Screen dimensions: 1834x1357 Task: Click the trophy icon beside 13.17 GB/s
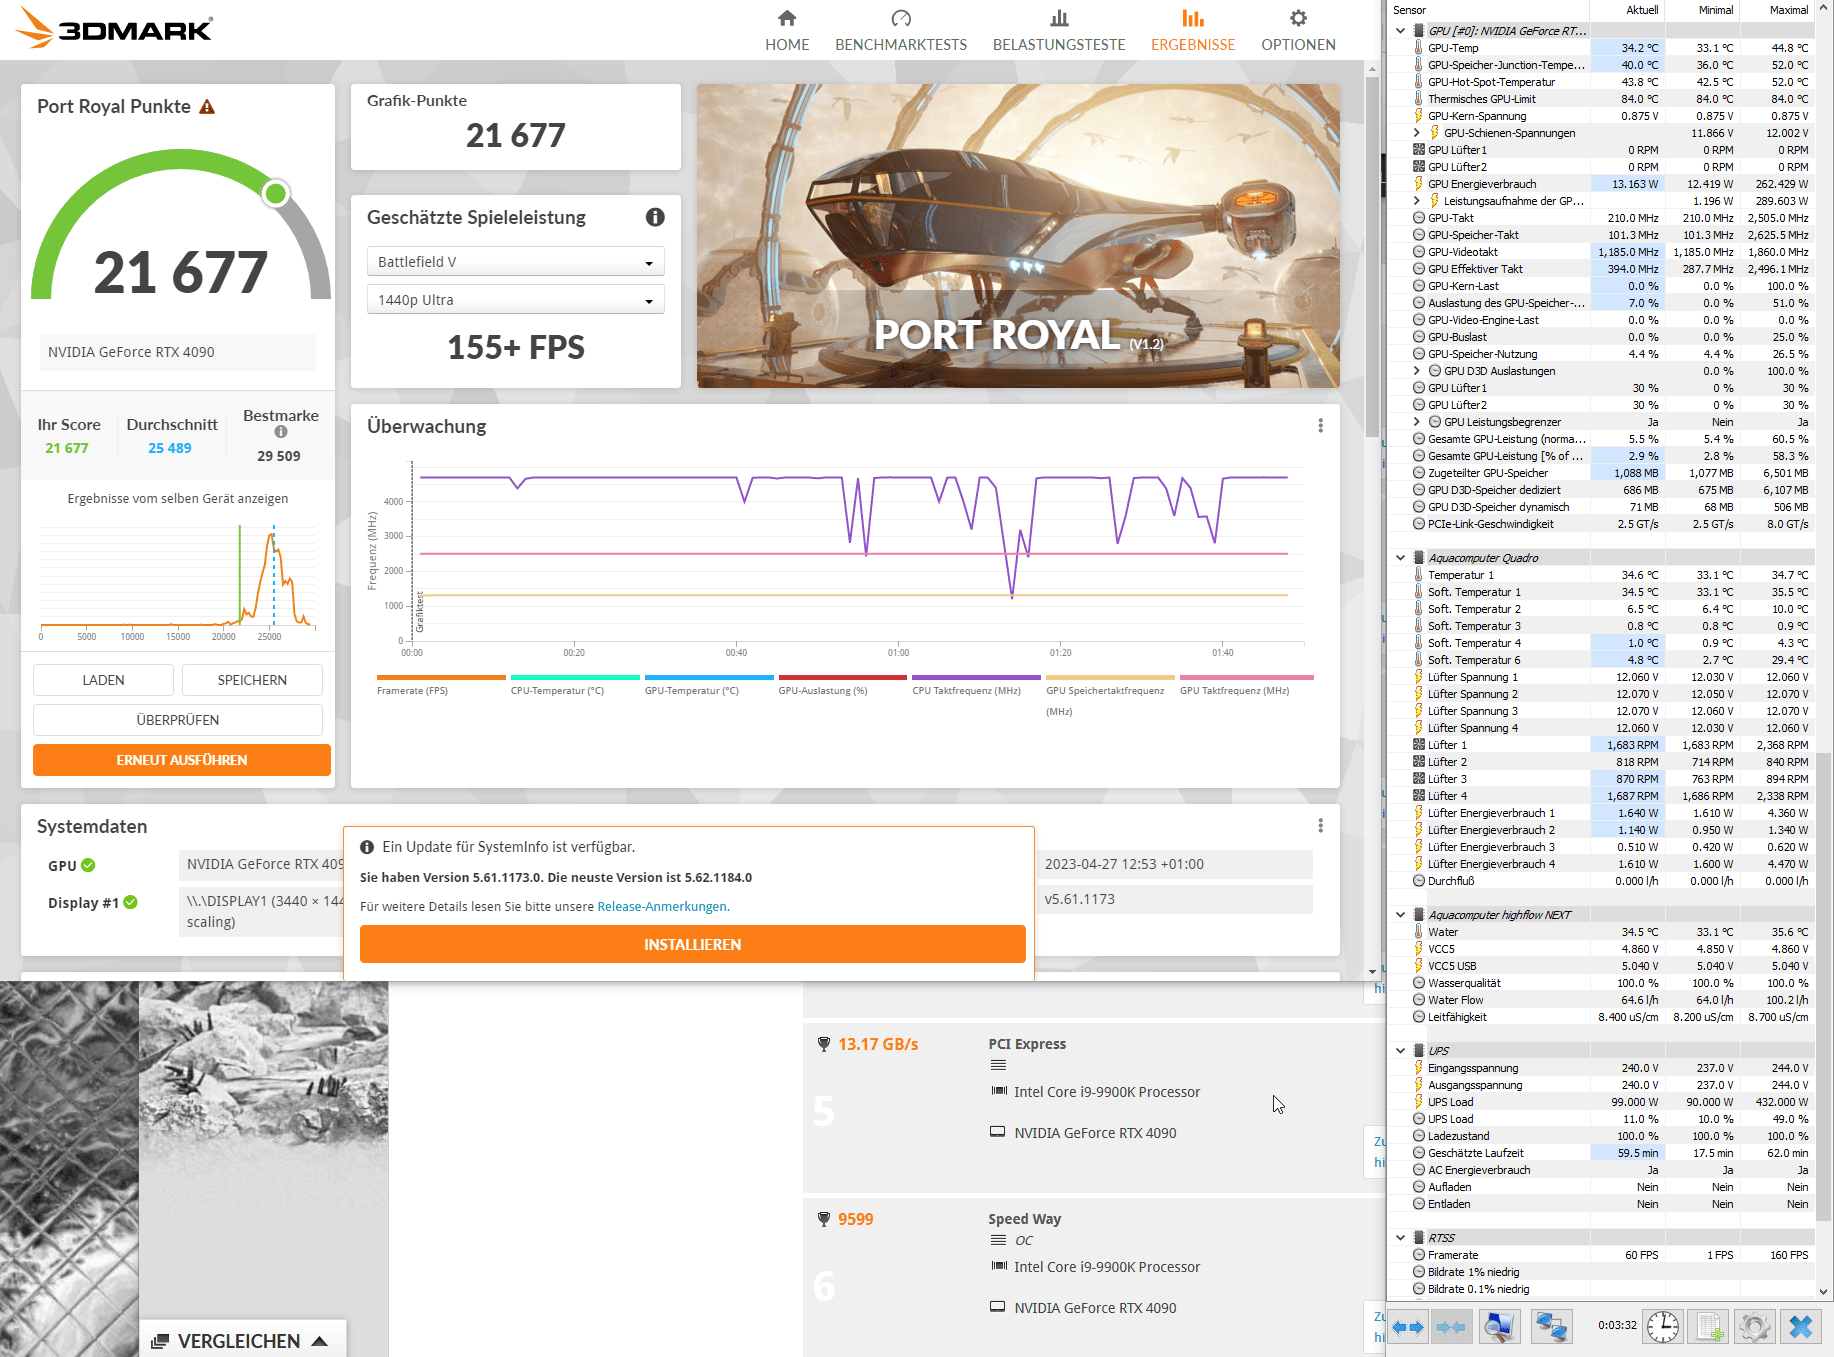[824, 1044]
